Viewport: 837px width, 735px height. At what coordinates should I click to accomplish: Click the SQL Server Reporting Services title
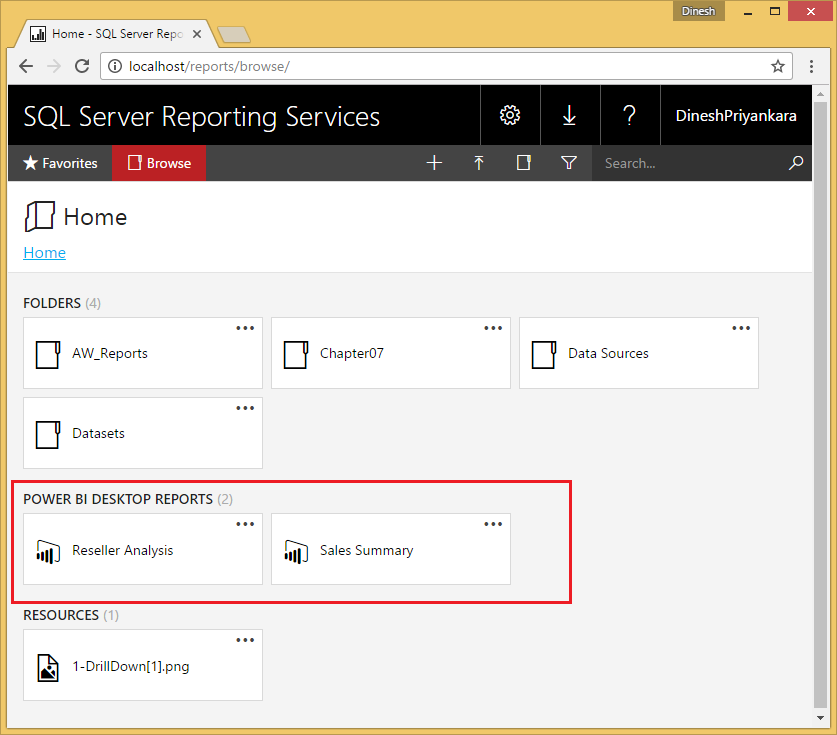201,117
